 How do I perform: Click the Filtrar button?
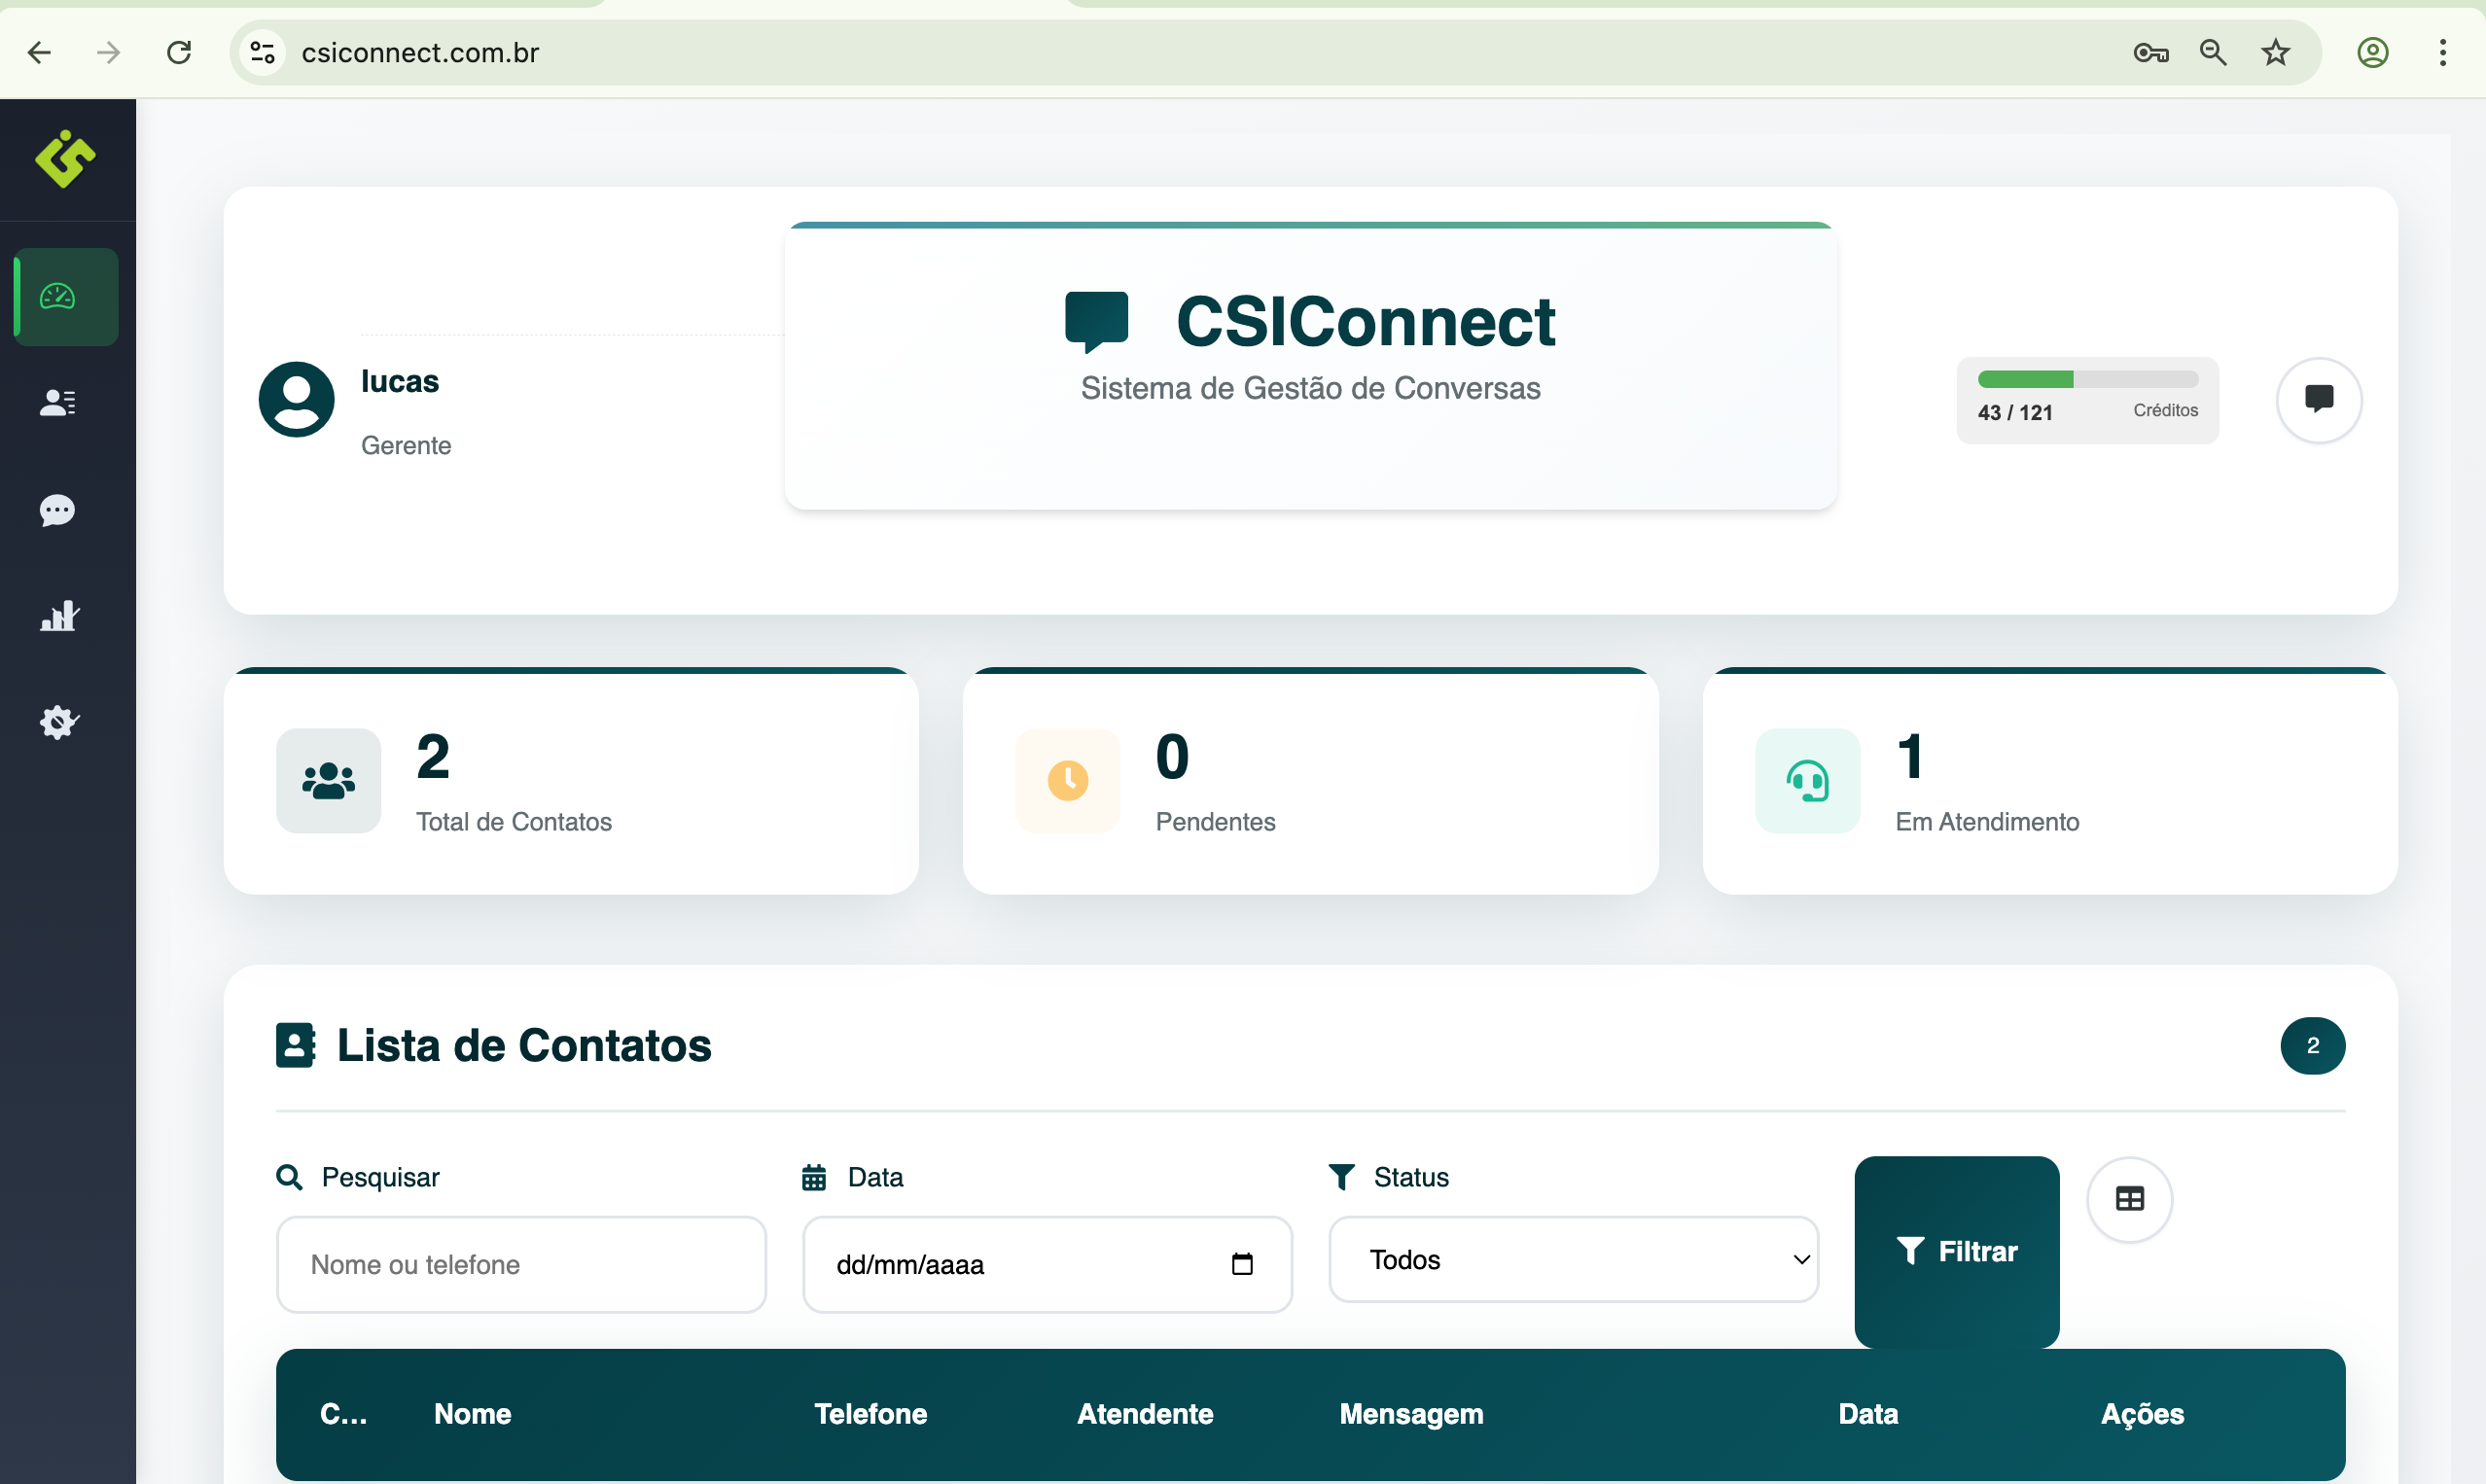click(x=1956, y=1251)
